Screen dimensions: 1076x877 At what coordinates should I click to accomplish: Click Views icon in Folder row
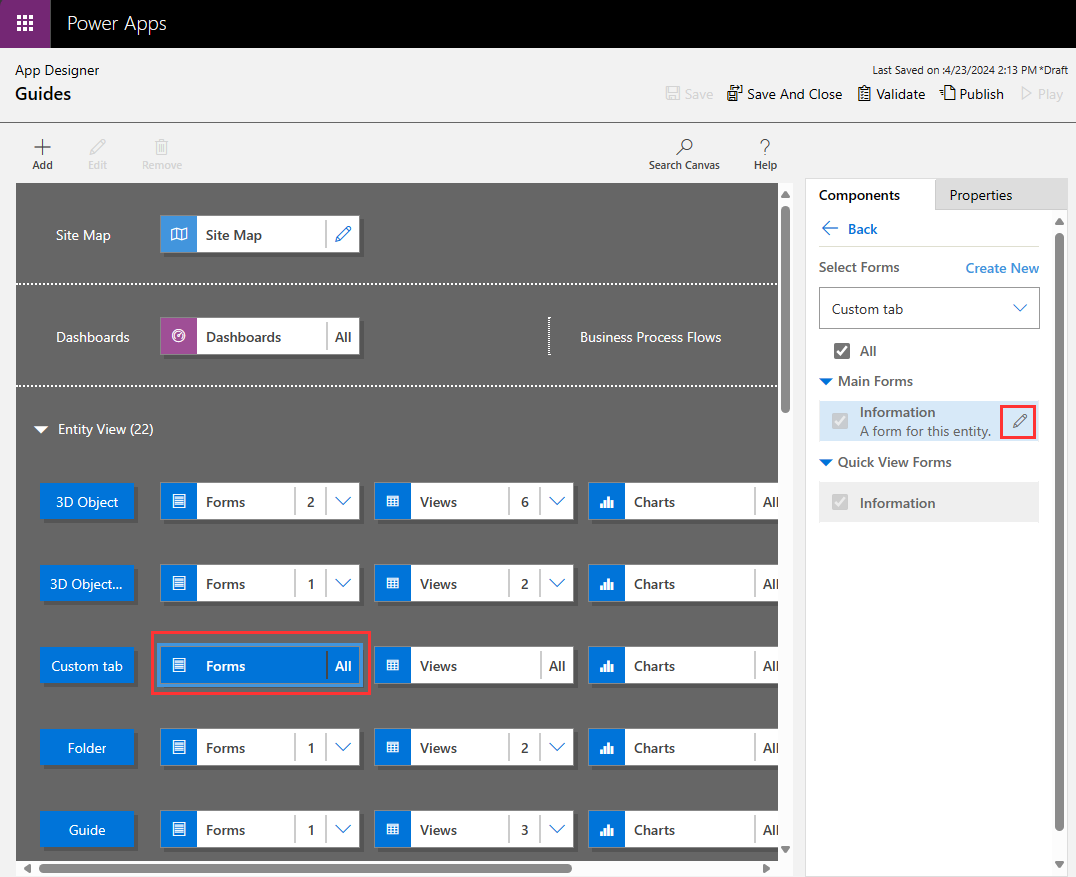(393, 747)
